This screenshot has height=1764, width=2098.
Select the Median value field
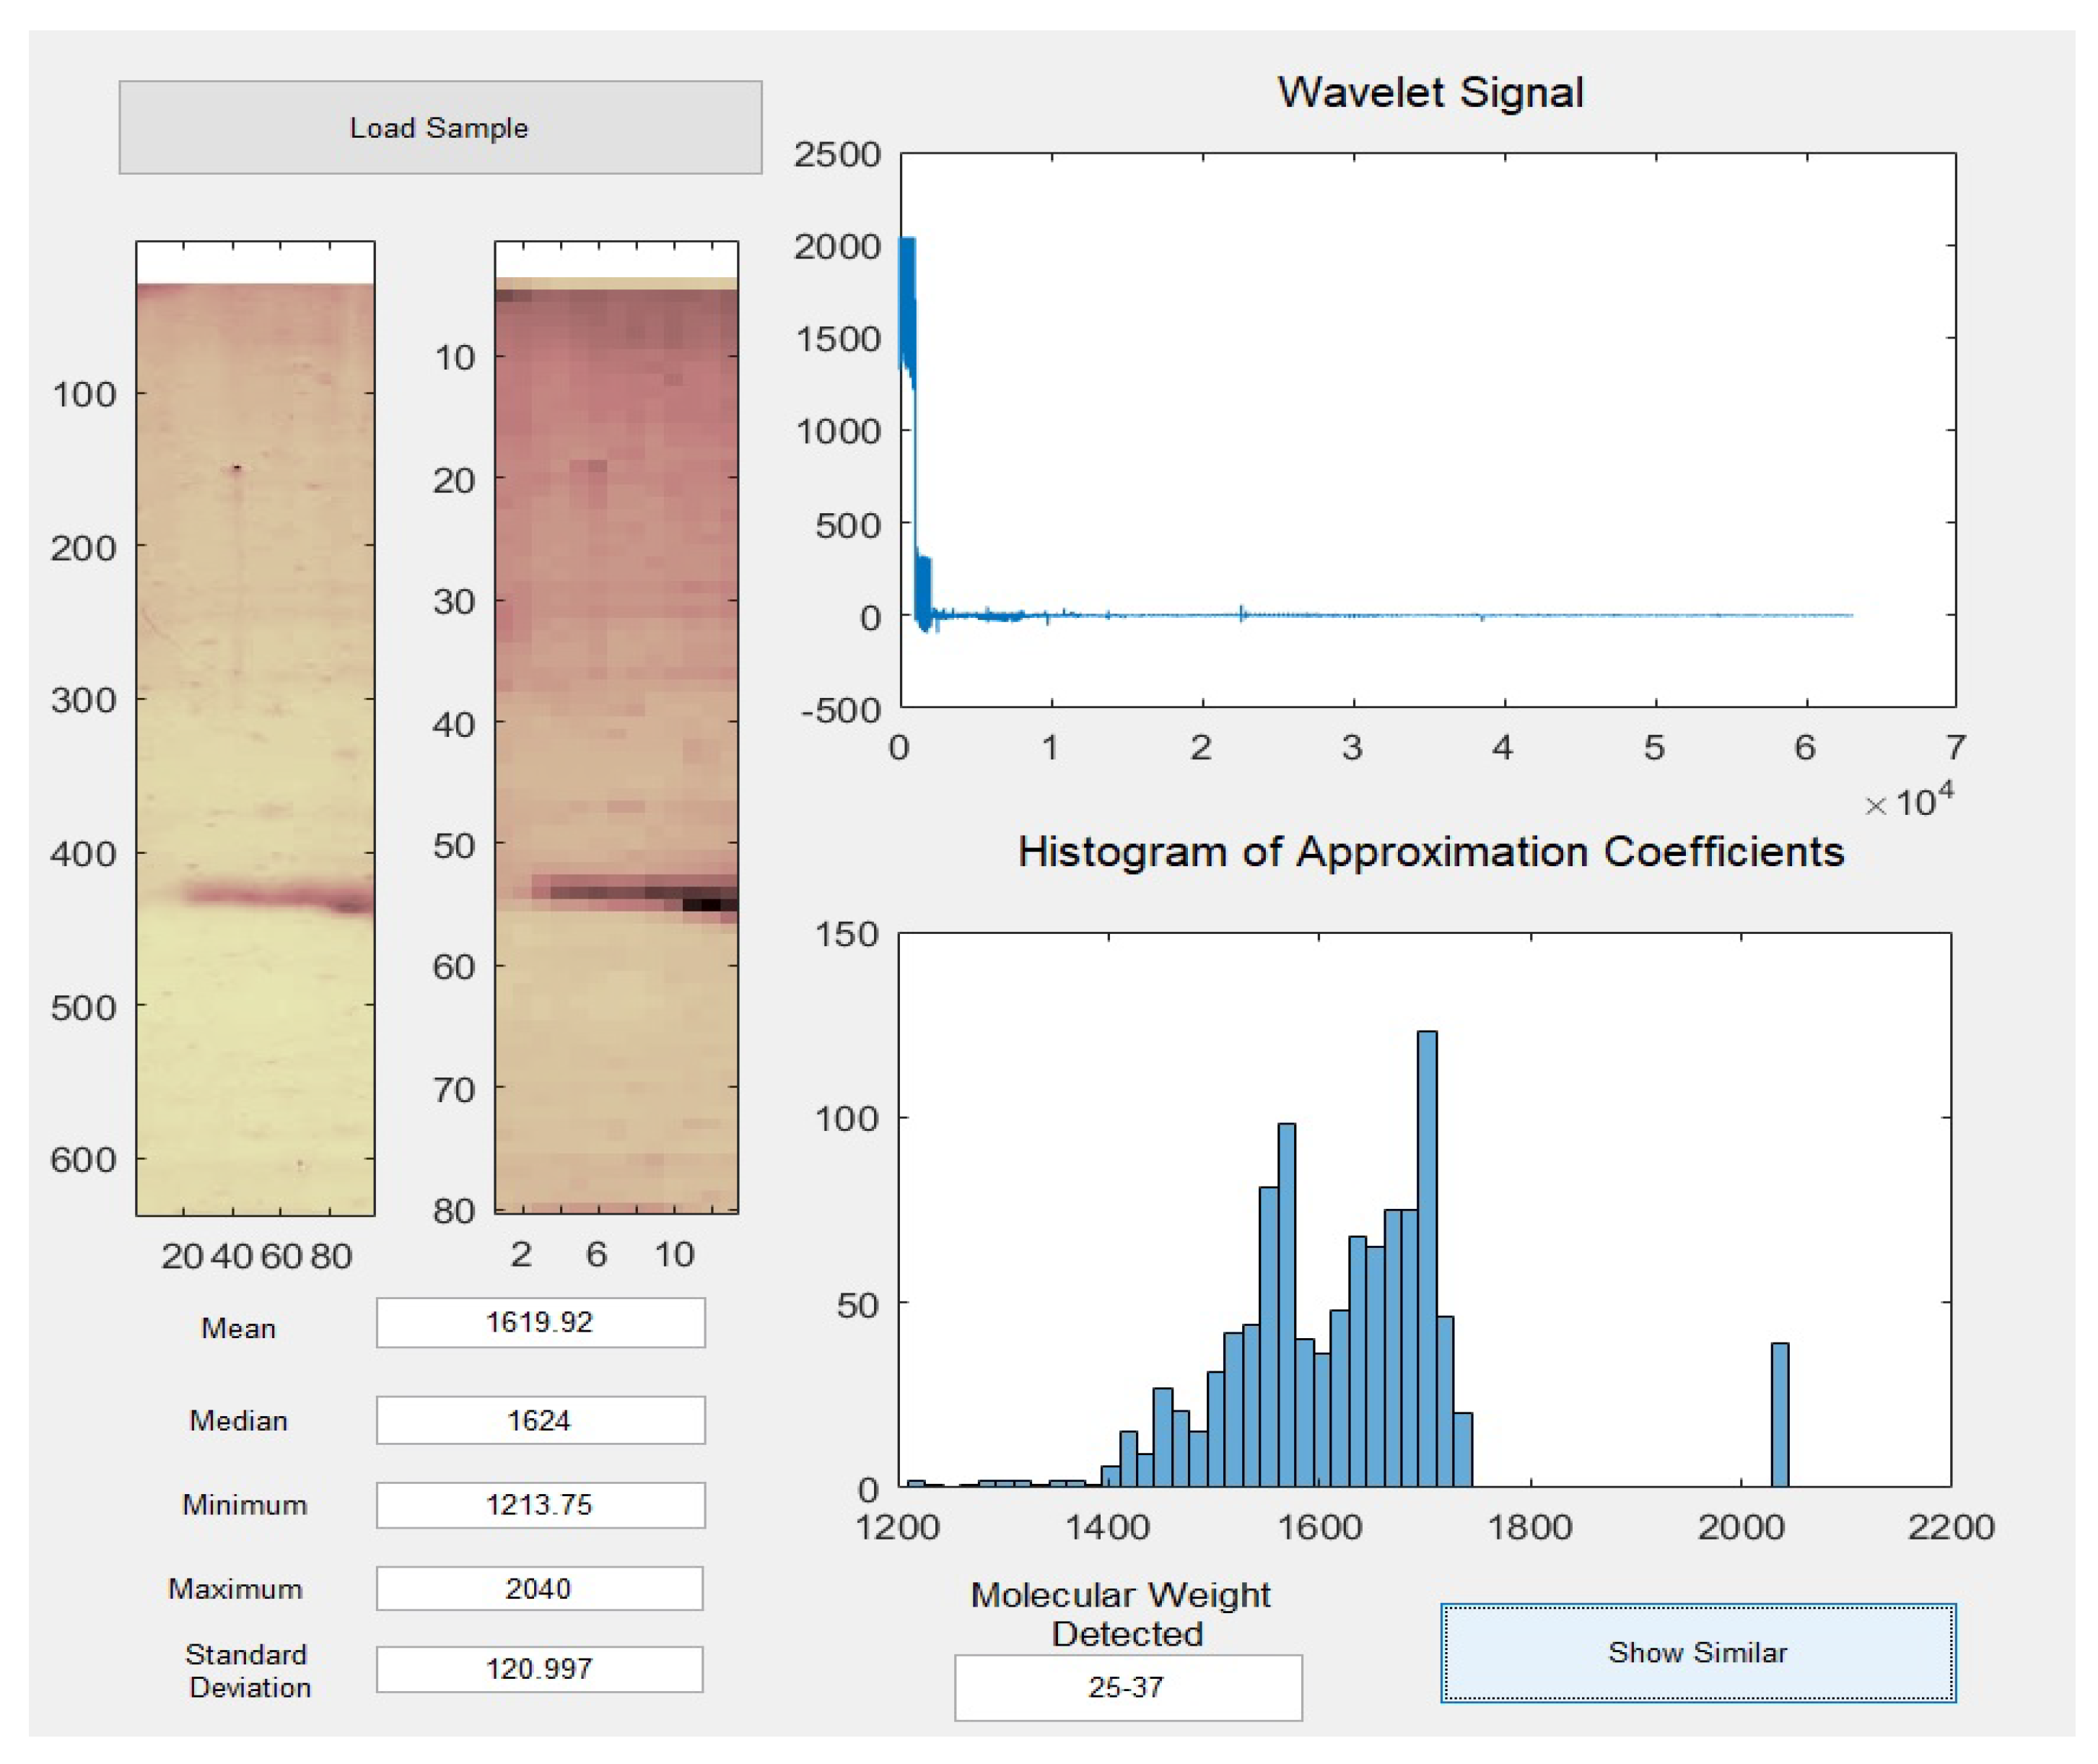coord(540,1420)
